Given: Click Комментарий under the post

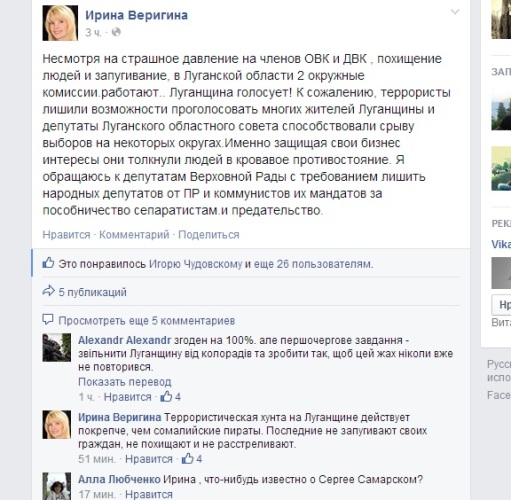Looking at the screenshot, I should point(134,235).
